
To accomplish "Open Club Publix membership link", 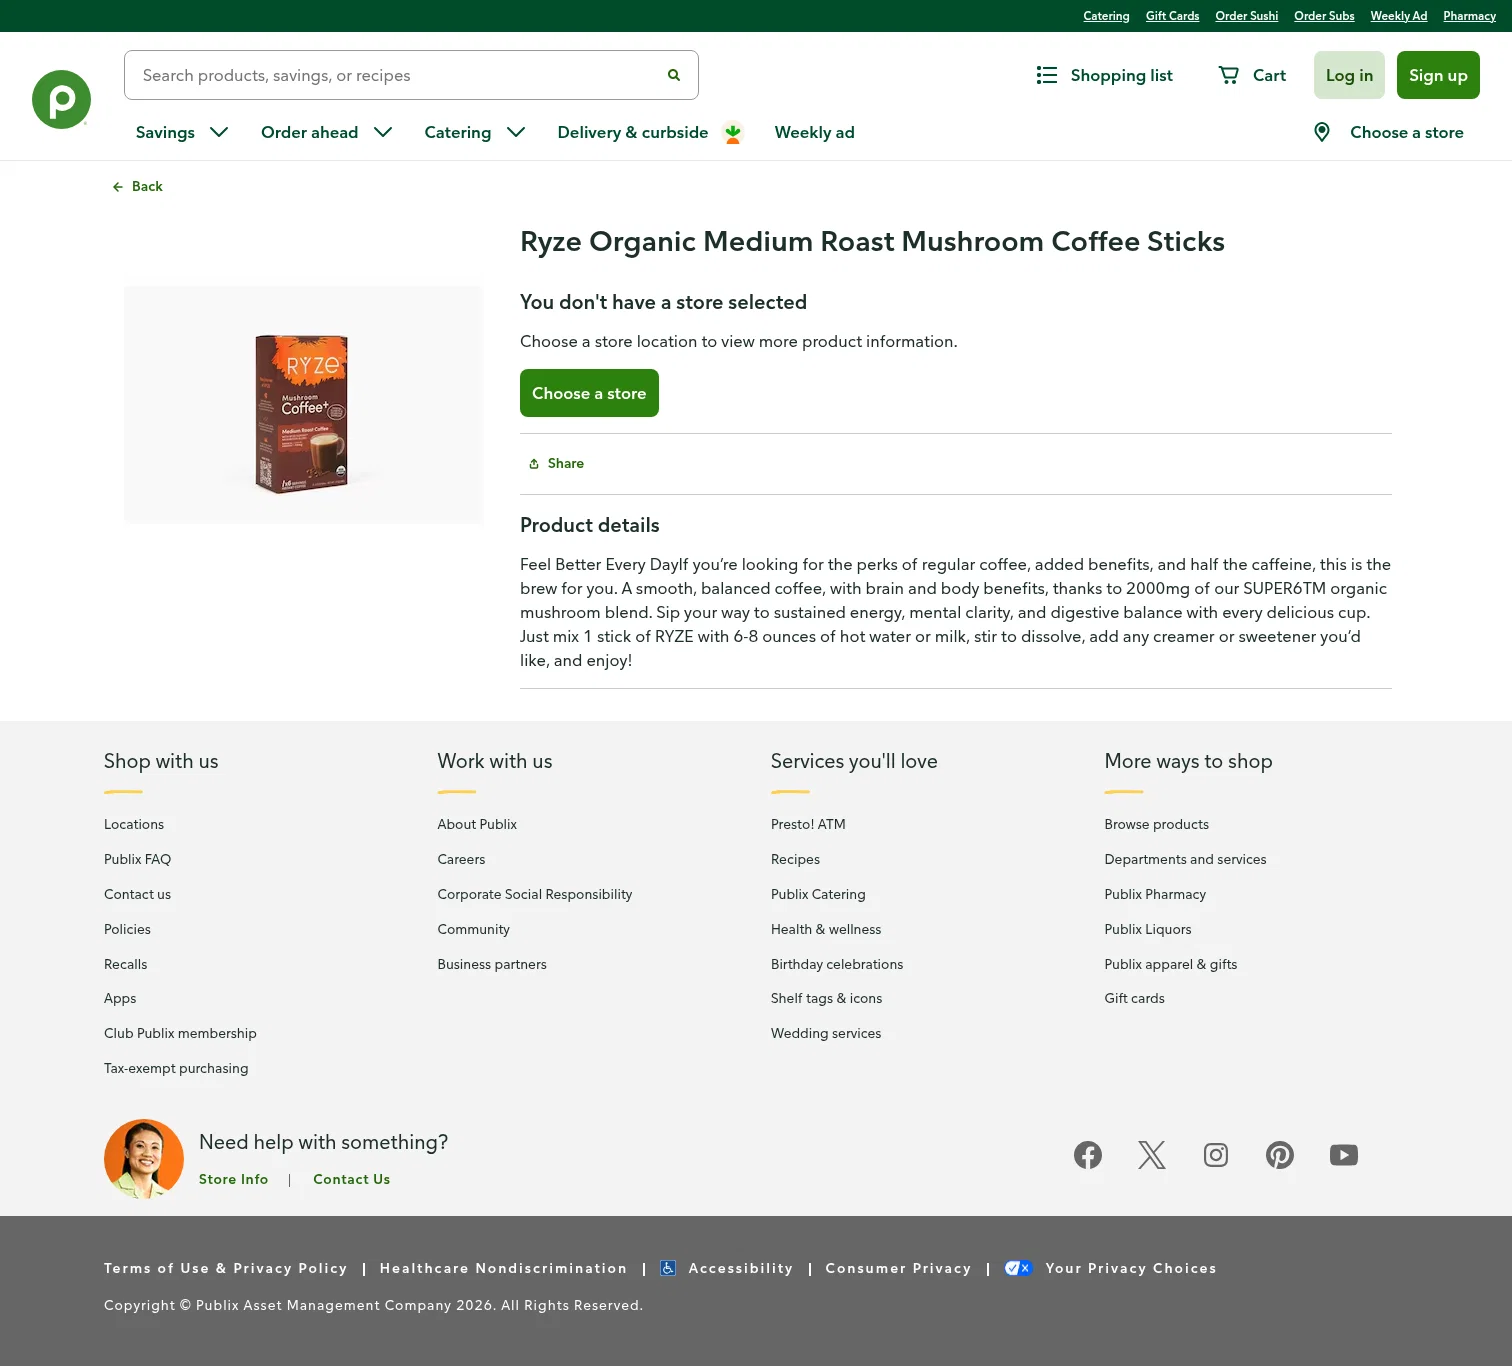I will 180,1033.
